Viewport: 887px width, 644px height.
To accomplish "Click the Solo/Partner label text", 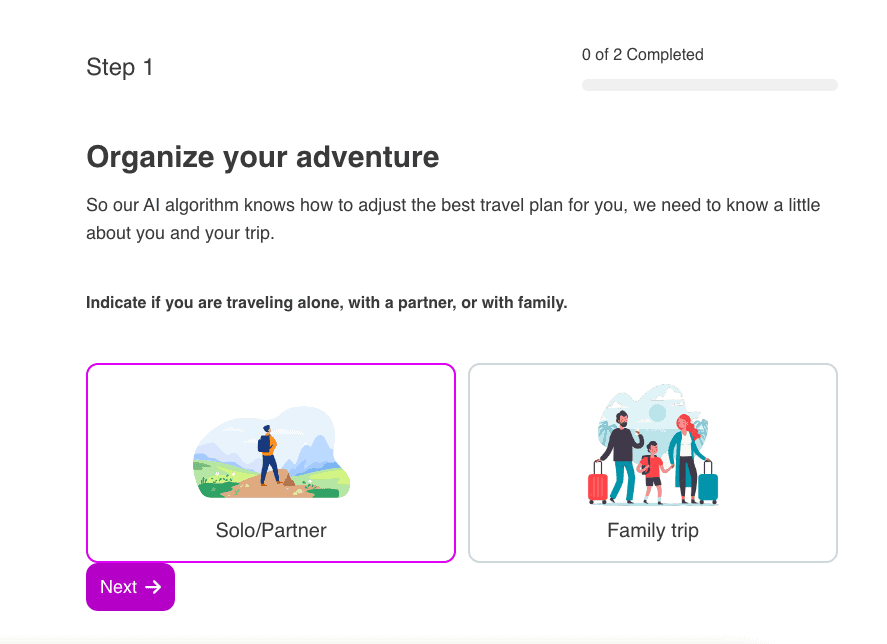I will pos(270,530).
